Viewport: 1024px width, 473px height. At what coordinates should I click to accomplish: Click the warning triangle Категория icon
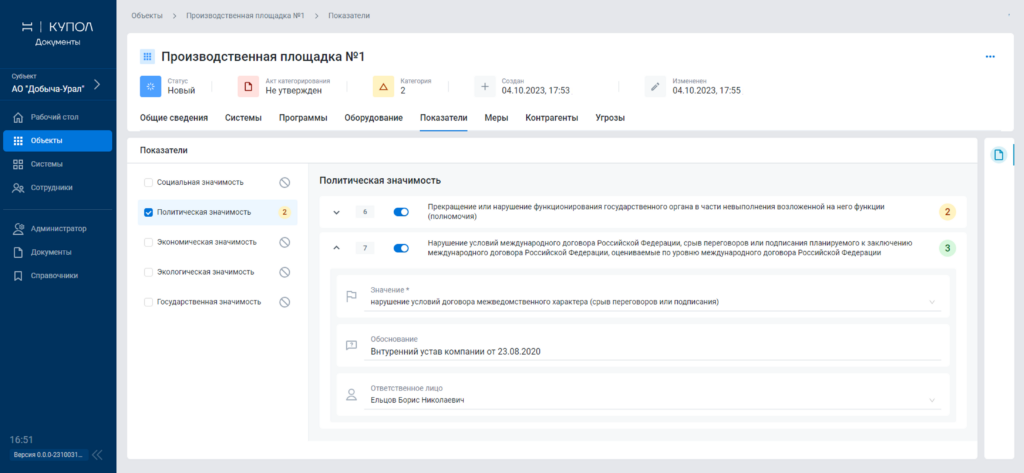pyautogui.click(x=384, y=86)
